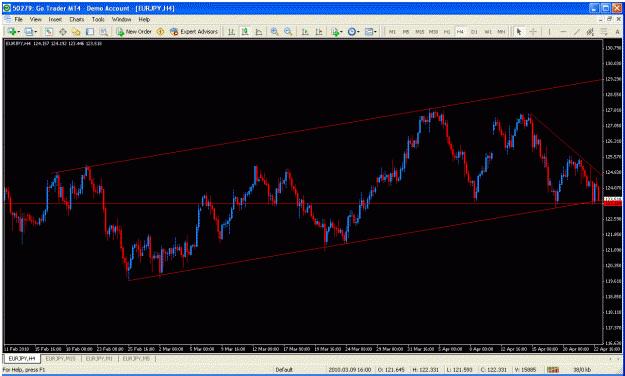Screen dimensions: 625x376
Task: Switch to the EURJPY,M15 chart tab
Action: point(60,359)
